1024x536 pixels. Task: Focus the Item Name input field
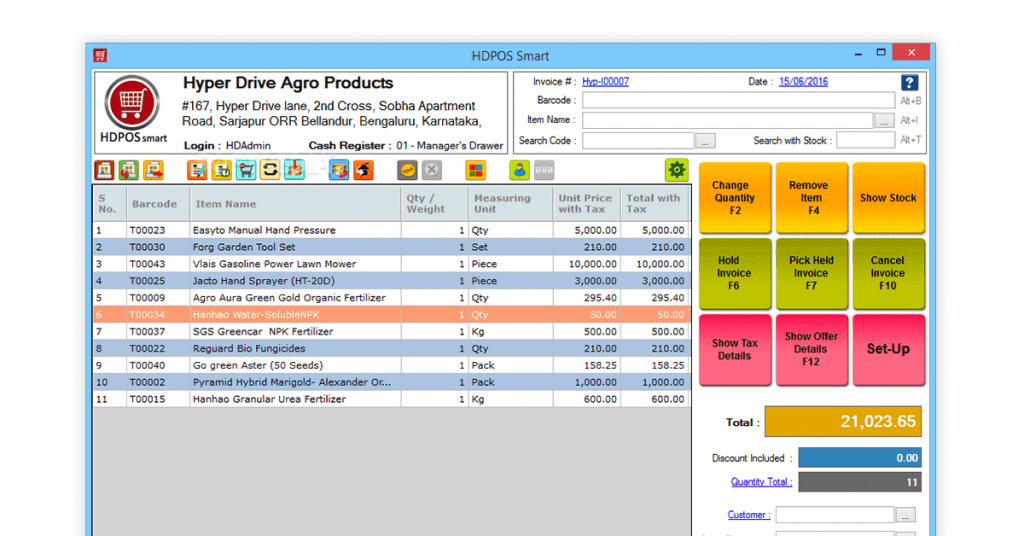[728, 120]
